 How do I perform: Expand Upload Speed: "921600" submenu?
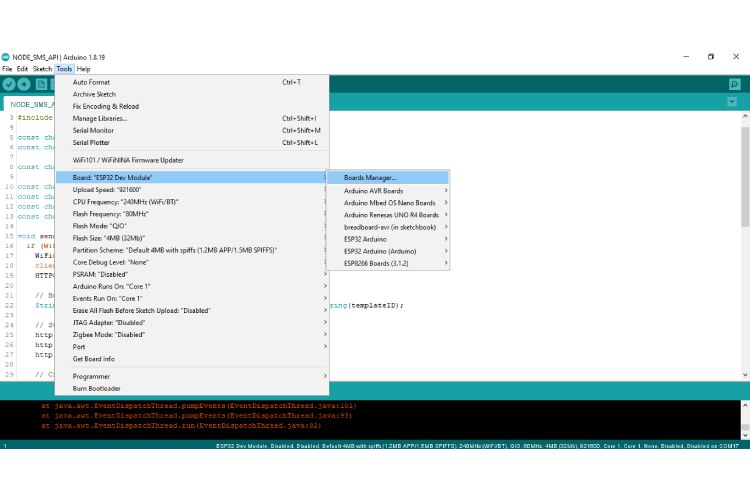pos(192,189)
